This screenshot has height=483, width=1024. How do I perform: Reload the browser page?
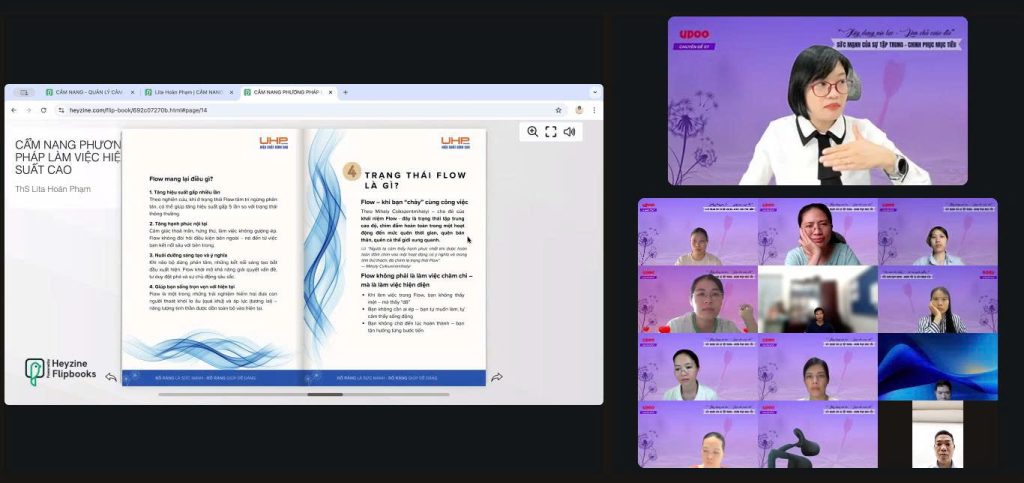pyautogui.click(x=43, y=110)
